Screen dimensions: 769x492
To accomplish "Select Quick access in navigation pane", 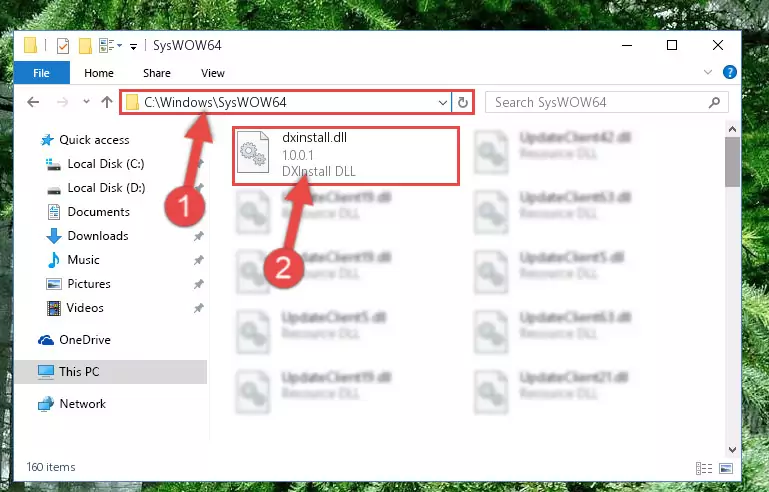I will point(94,140).
